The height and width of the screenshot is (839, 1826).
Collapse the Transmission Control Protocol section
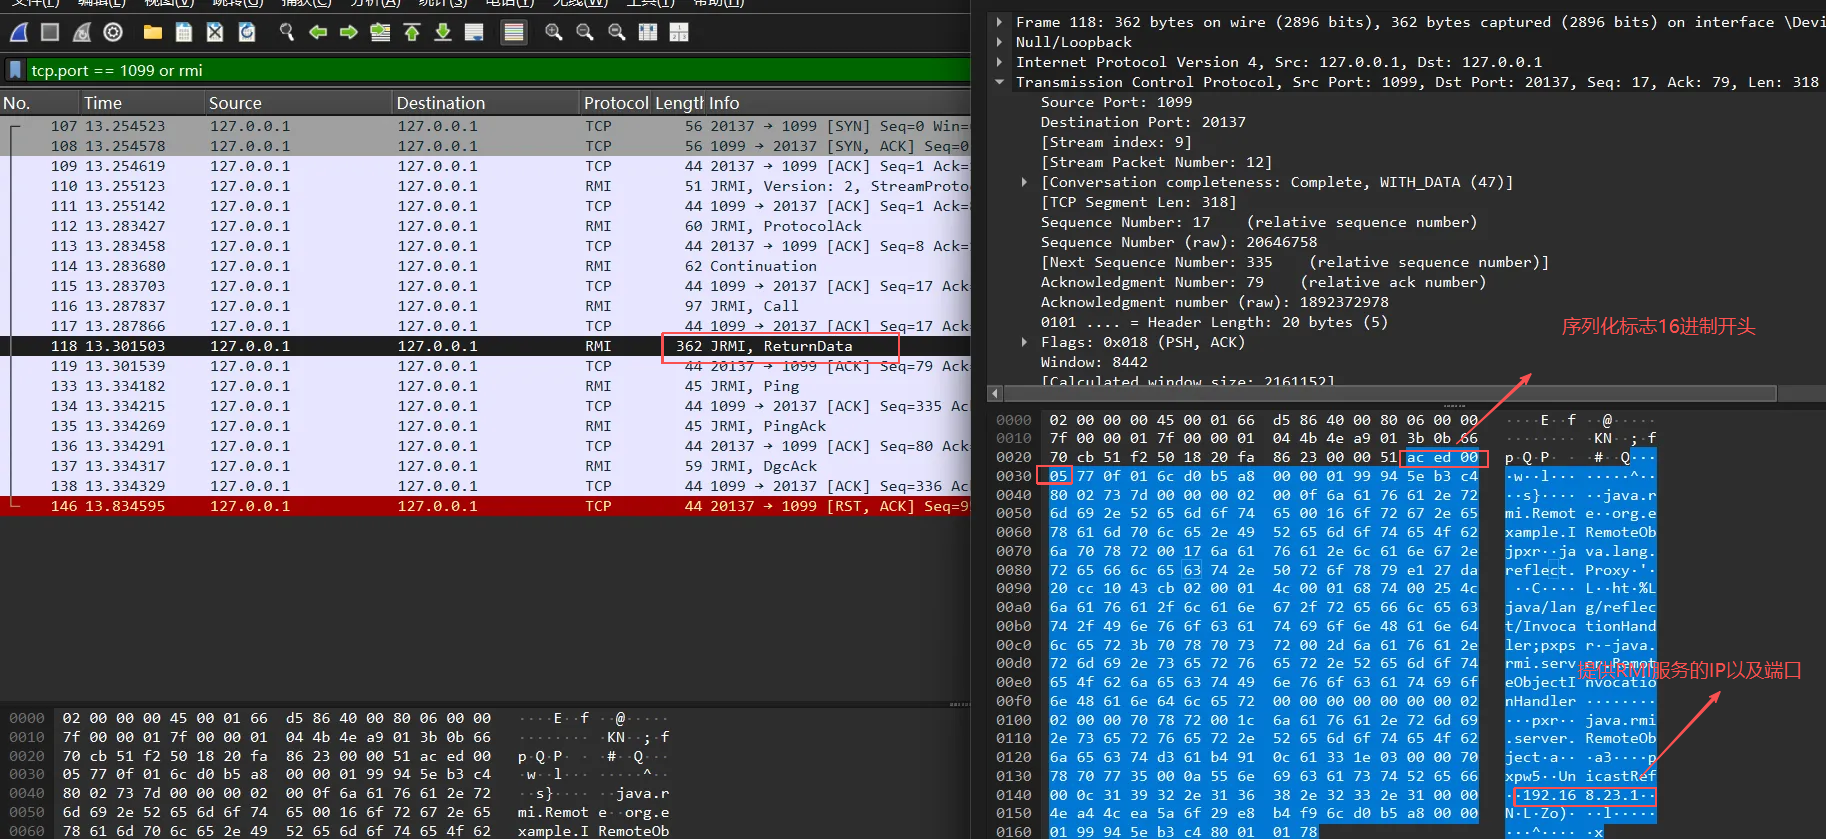(999, 82)
